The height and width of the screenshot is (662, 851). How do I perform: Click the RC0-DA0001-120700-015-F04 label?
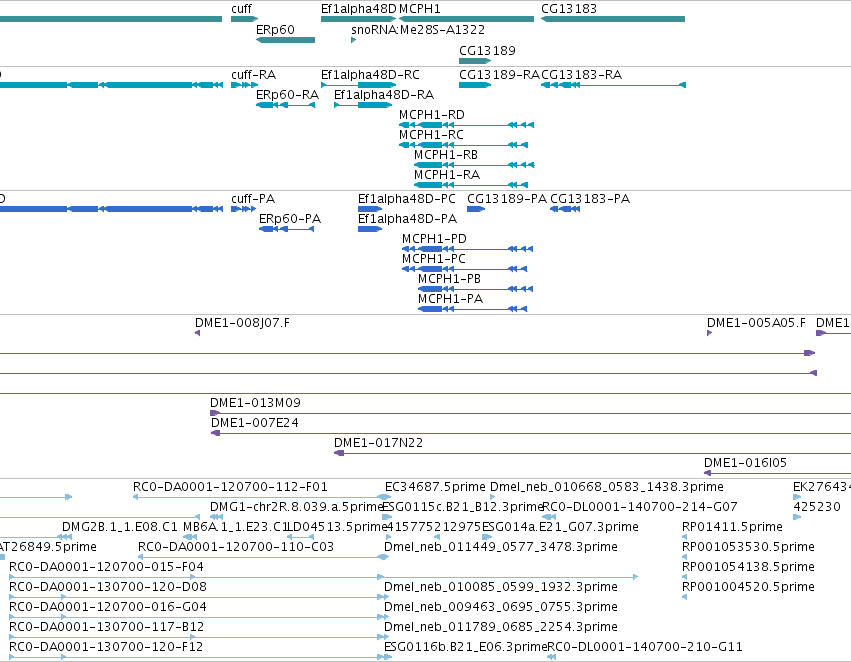[x=106, y=568]
